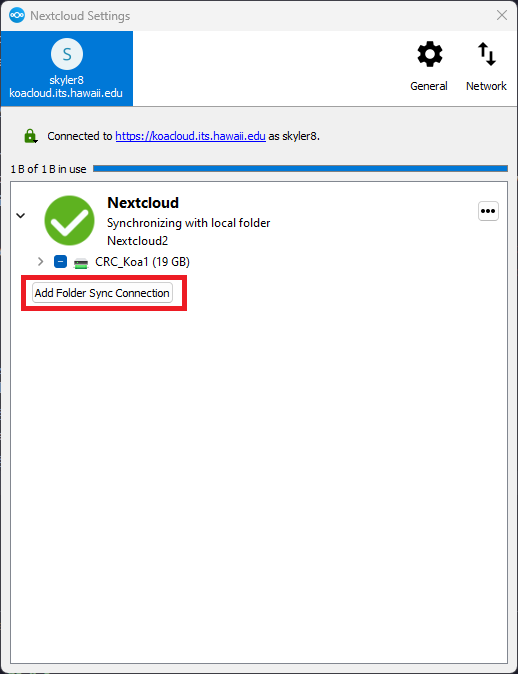
Task: Click the skyler8 account avatar
Action: (x=67, y=54)
